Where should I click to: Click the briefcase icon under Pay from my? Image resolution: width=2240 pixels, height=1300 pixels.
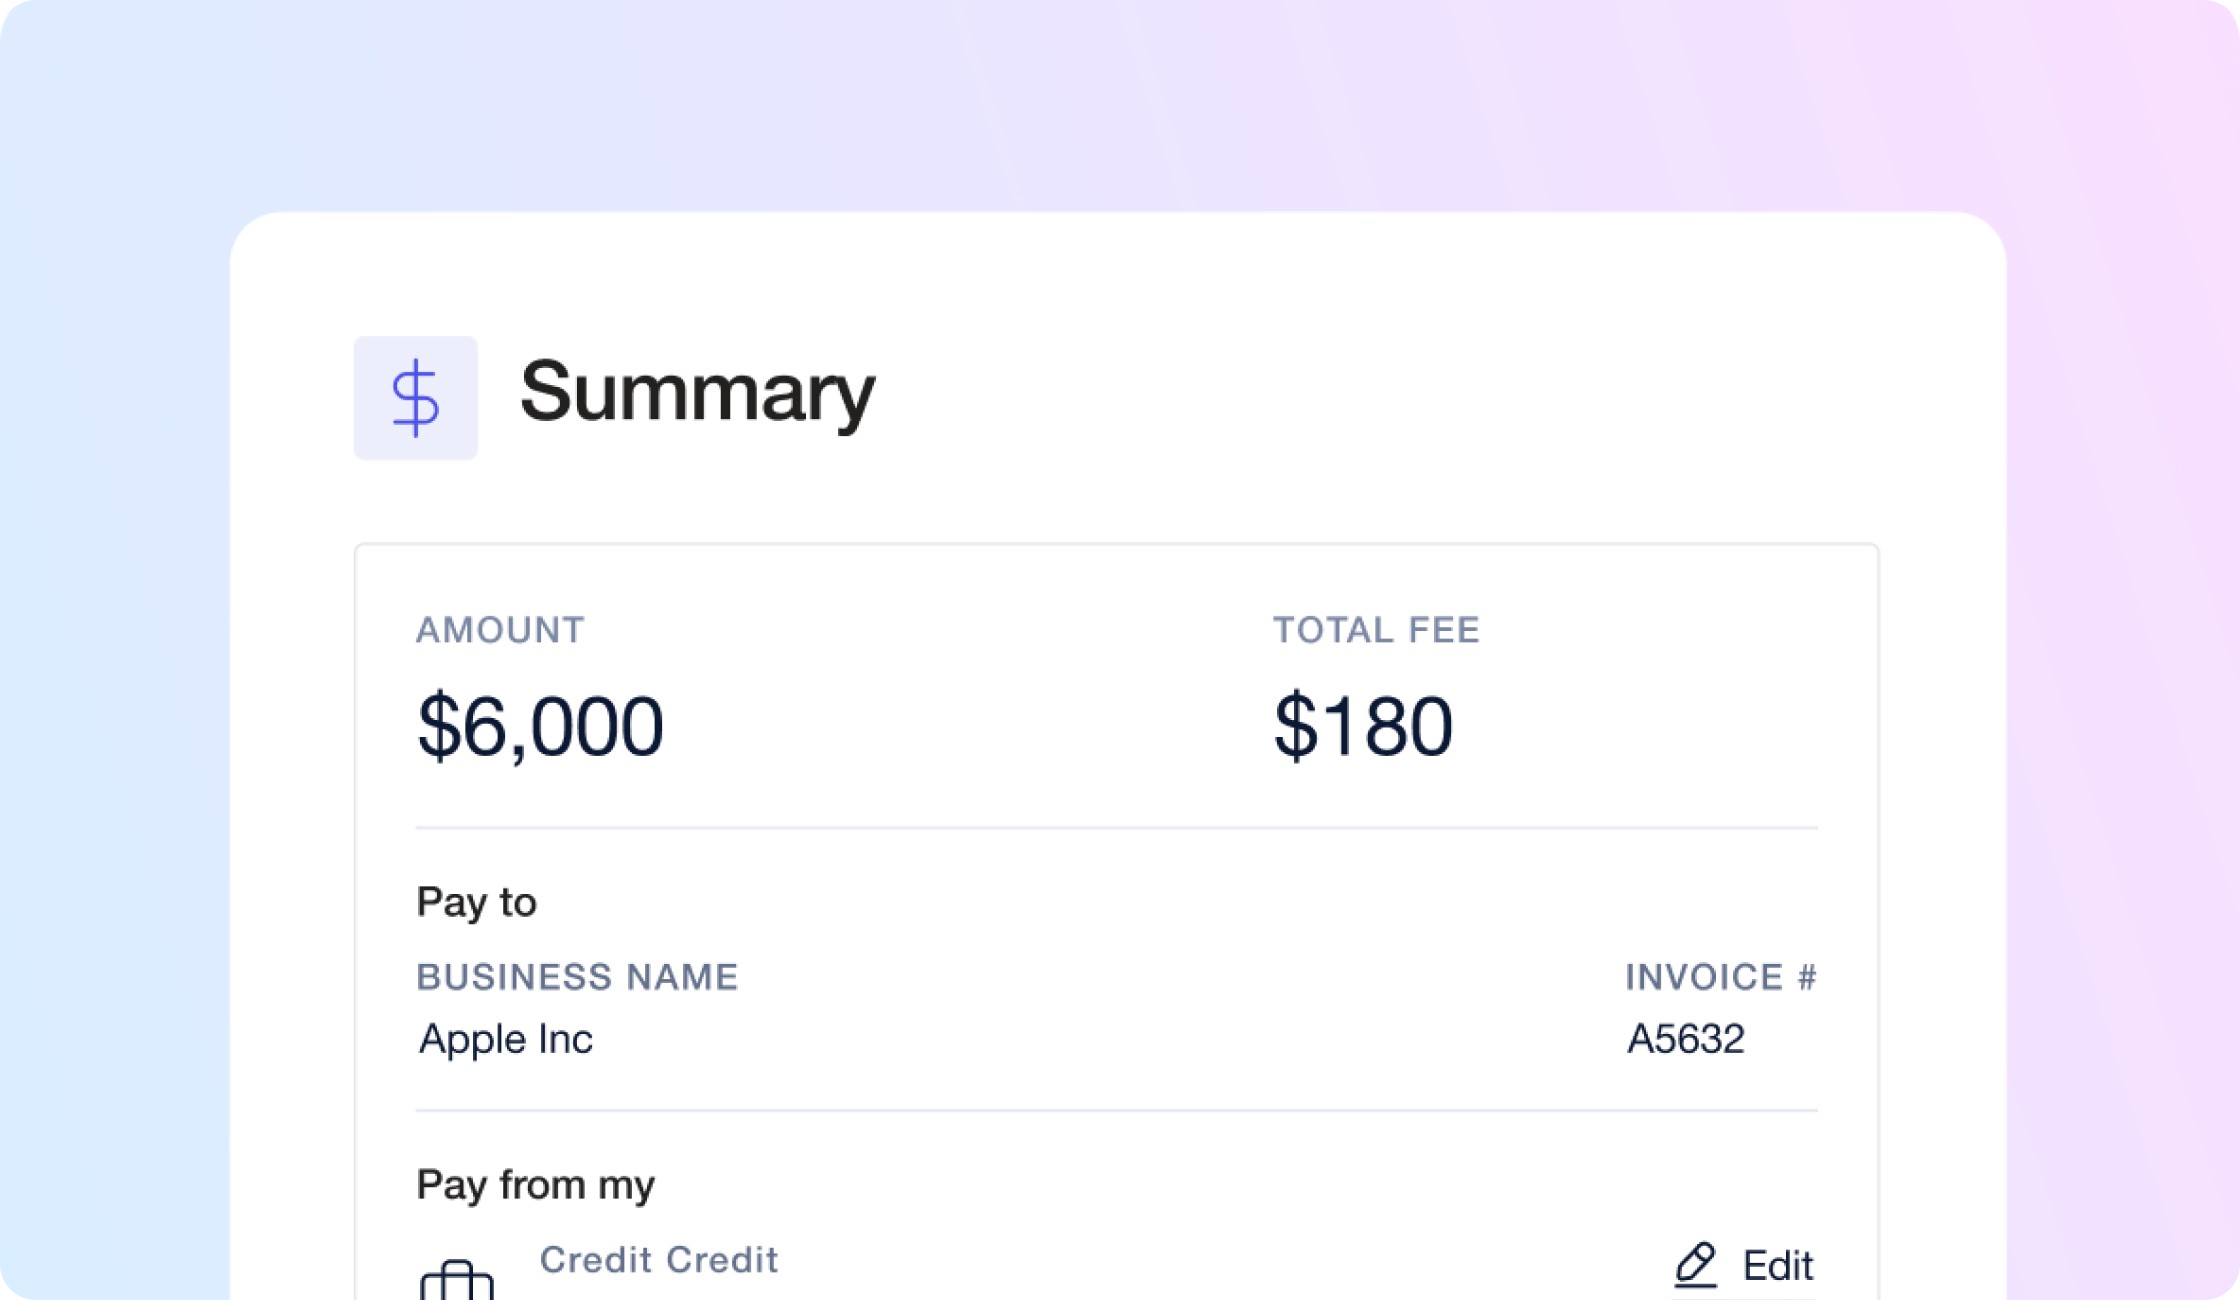tap(457, 1279)
